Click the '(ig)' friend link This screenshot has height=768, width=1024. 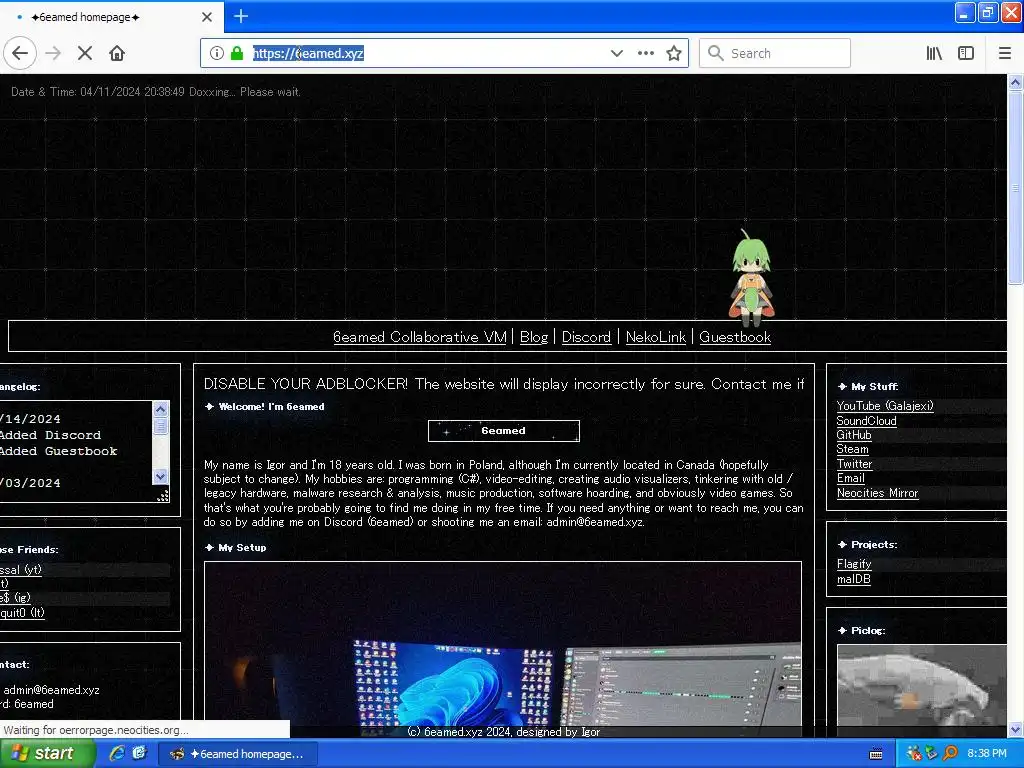pos(16,598)
